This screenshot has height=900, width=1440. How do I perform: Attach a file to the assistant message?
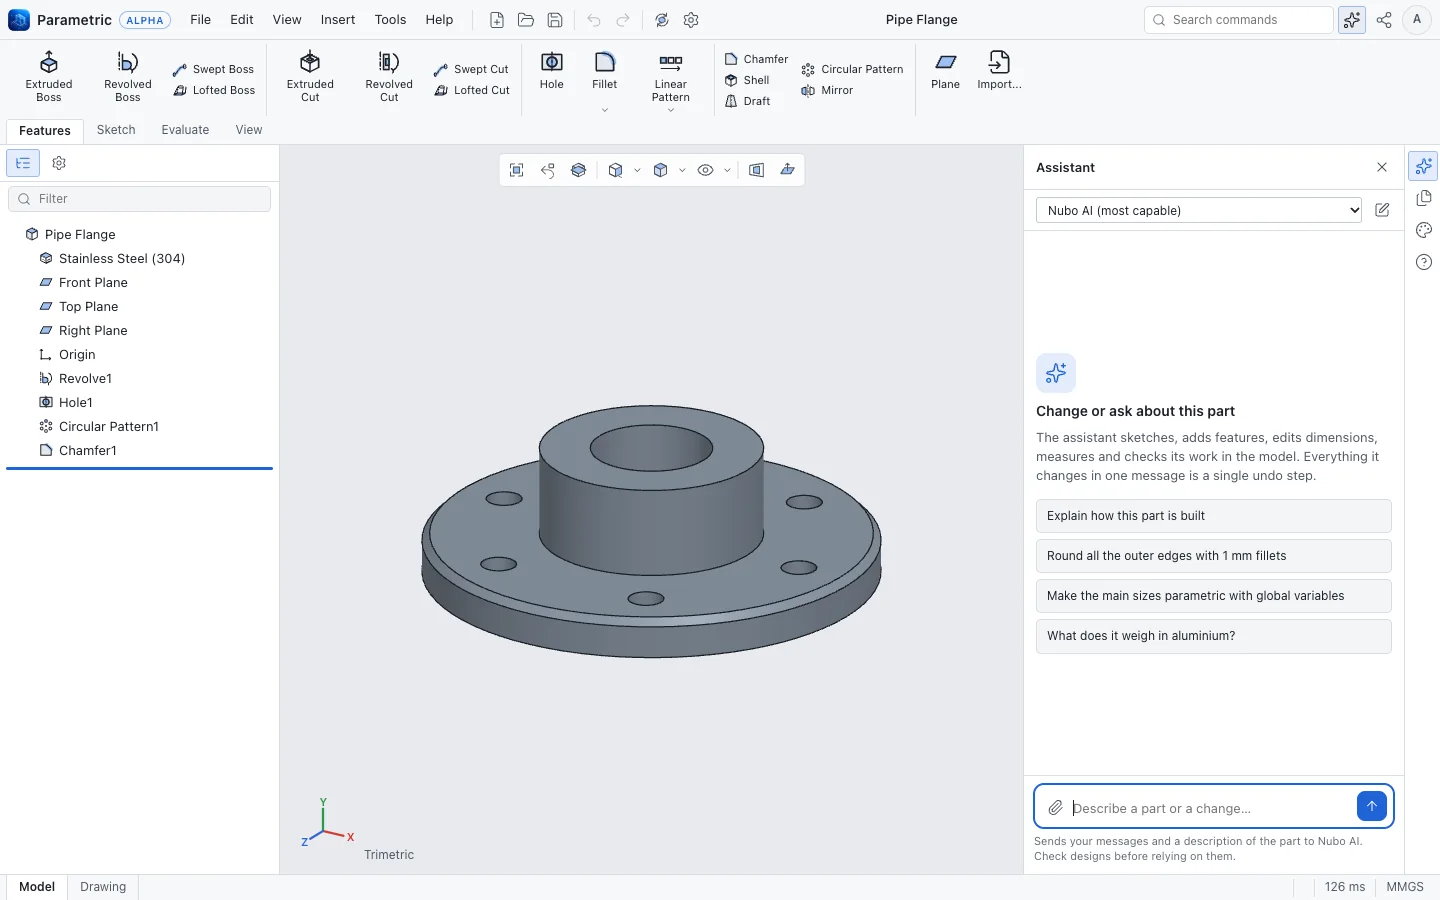[1055, 807]
